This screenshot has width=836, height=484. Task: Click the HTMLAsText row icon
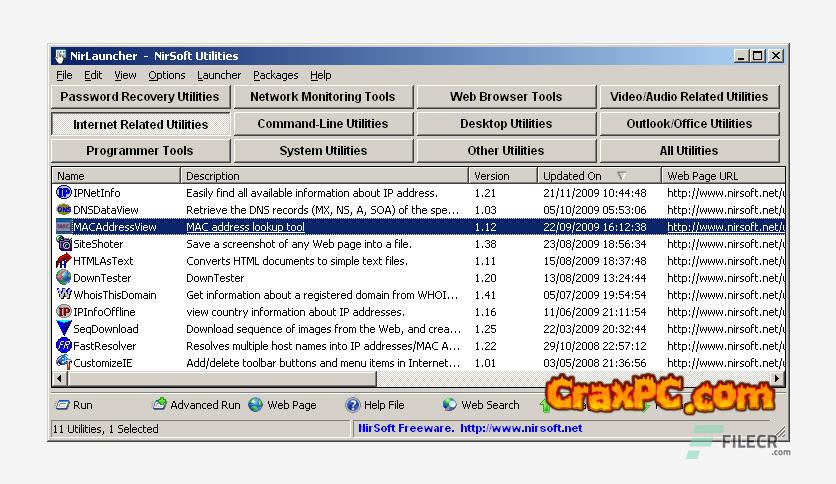pyautogui.click(x=63, y=261)
